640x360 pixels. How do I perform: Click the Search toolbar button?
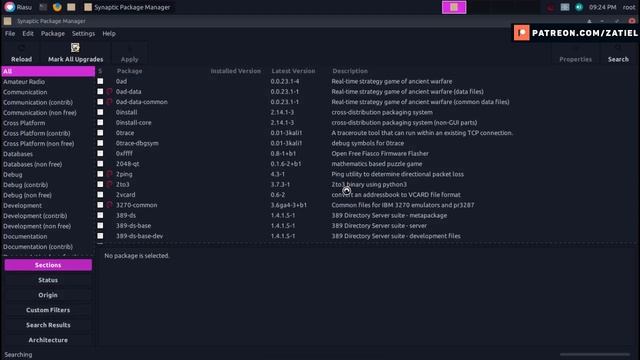point(618,53)
